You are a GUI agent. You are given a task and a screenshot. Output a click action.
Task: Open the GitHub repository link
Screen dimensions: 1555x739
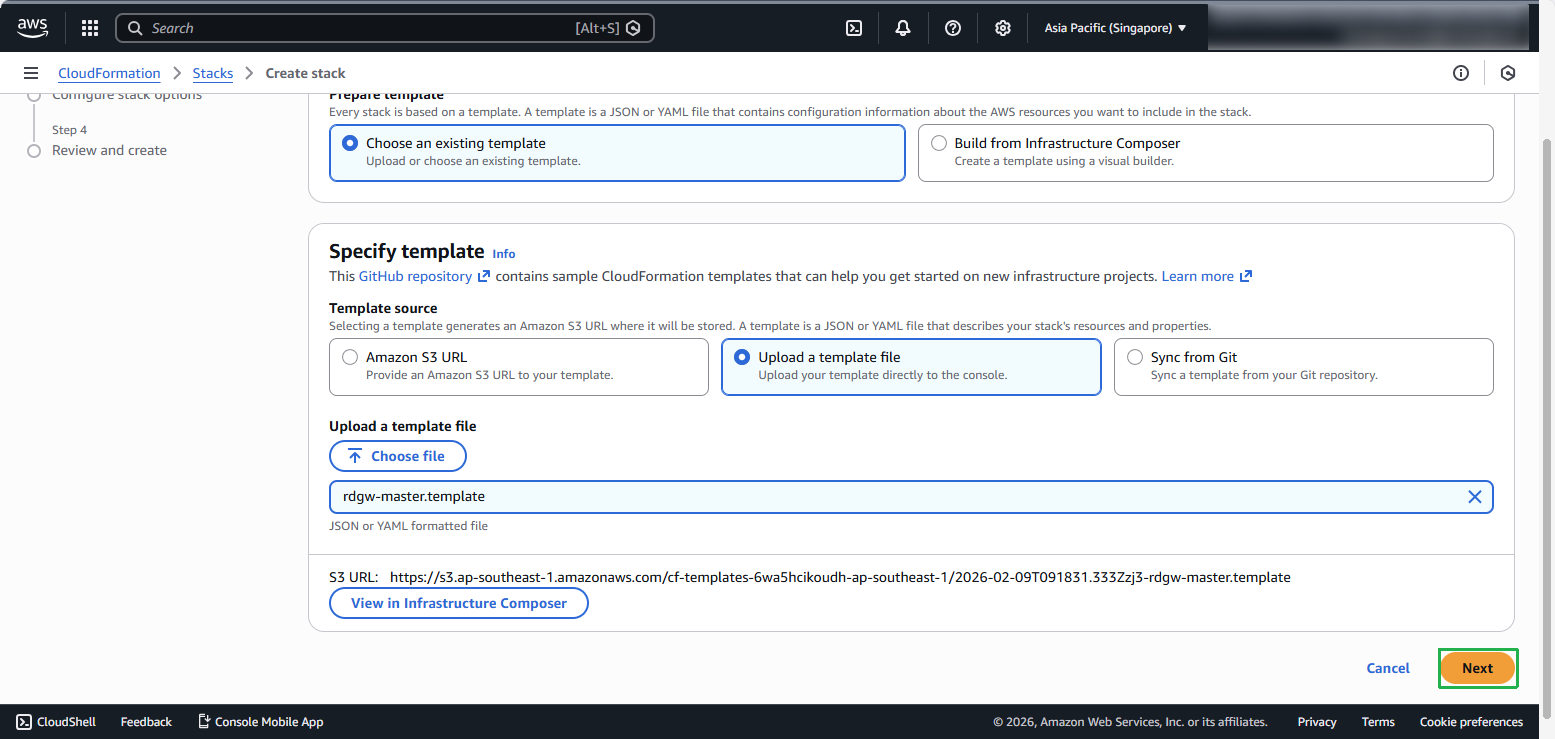coord(416,275)
